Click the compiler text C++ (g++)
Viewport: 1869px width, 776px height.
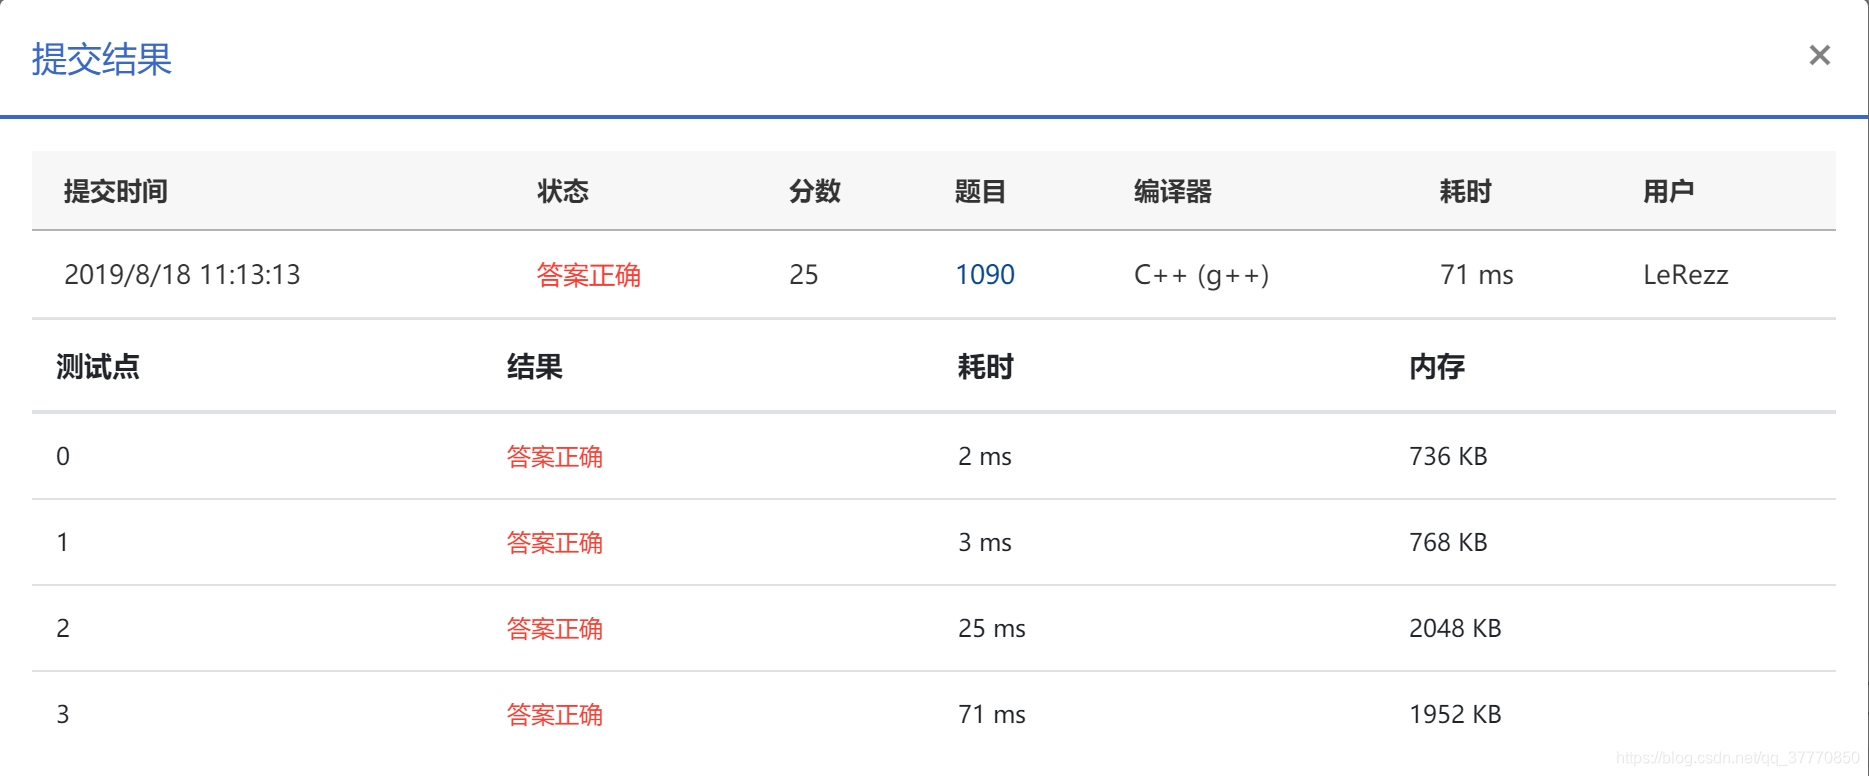(x=1201, y=275)
